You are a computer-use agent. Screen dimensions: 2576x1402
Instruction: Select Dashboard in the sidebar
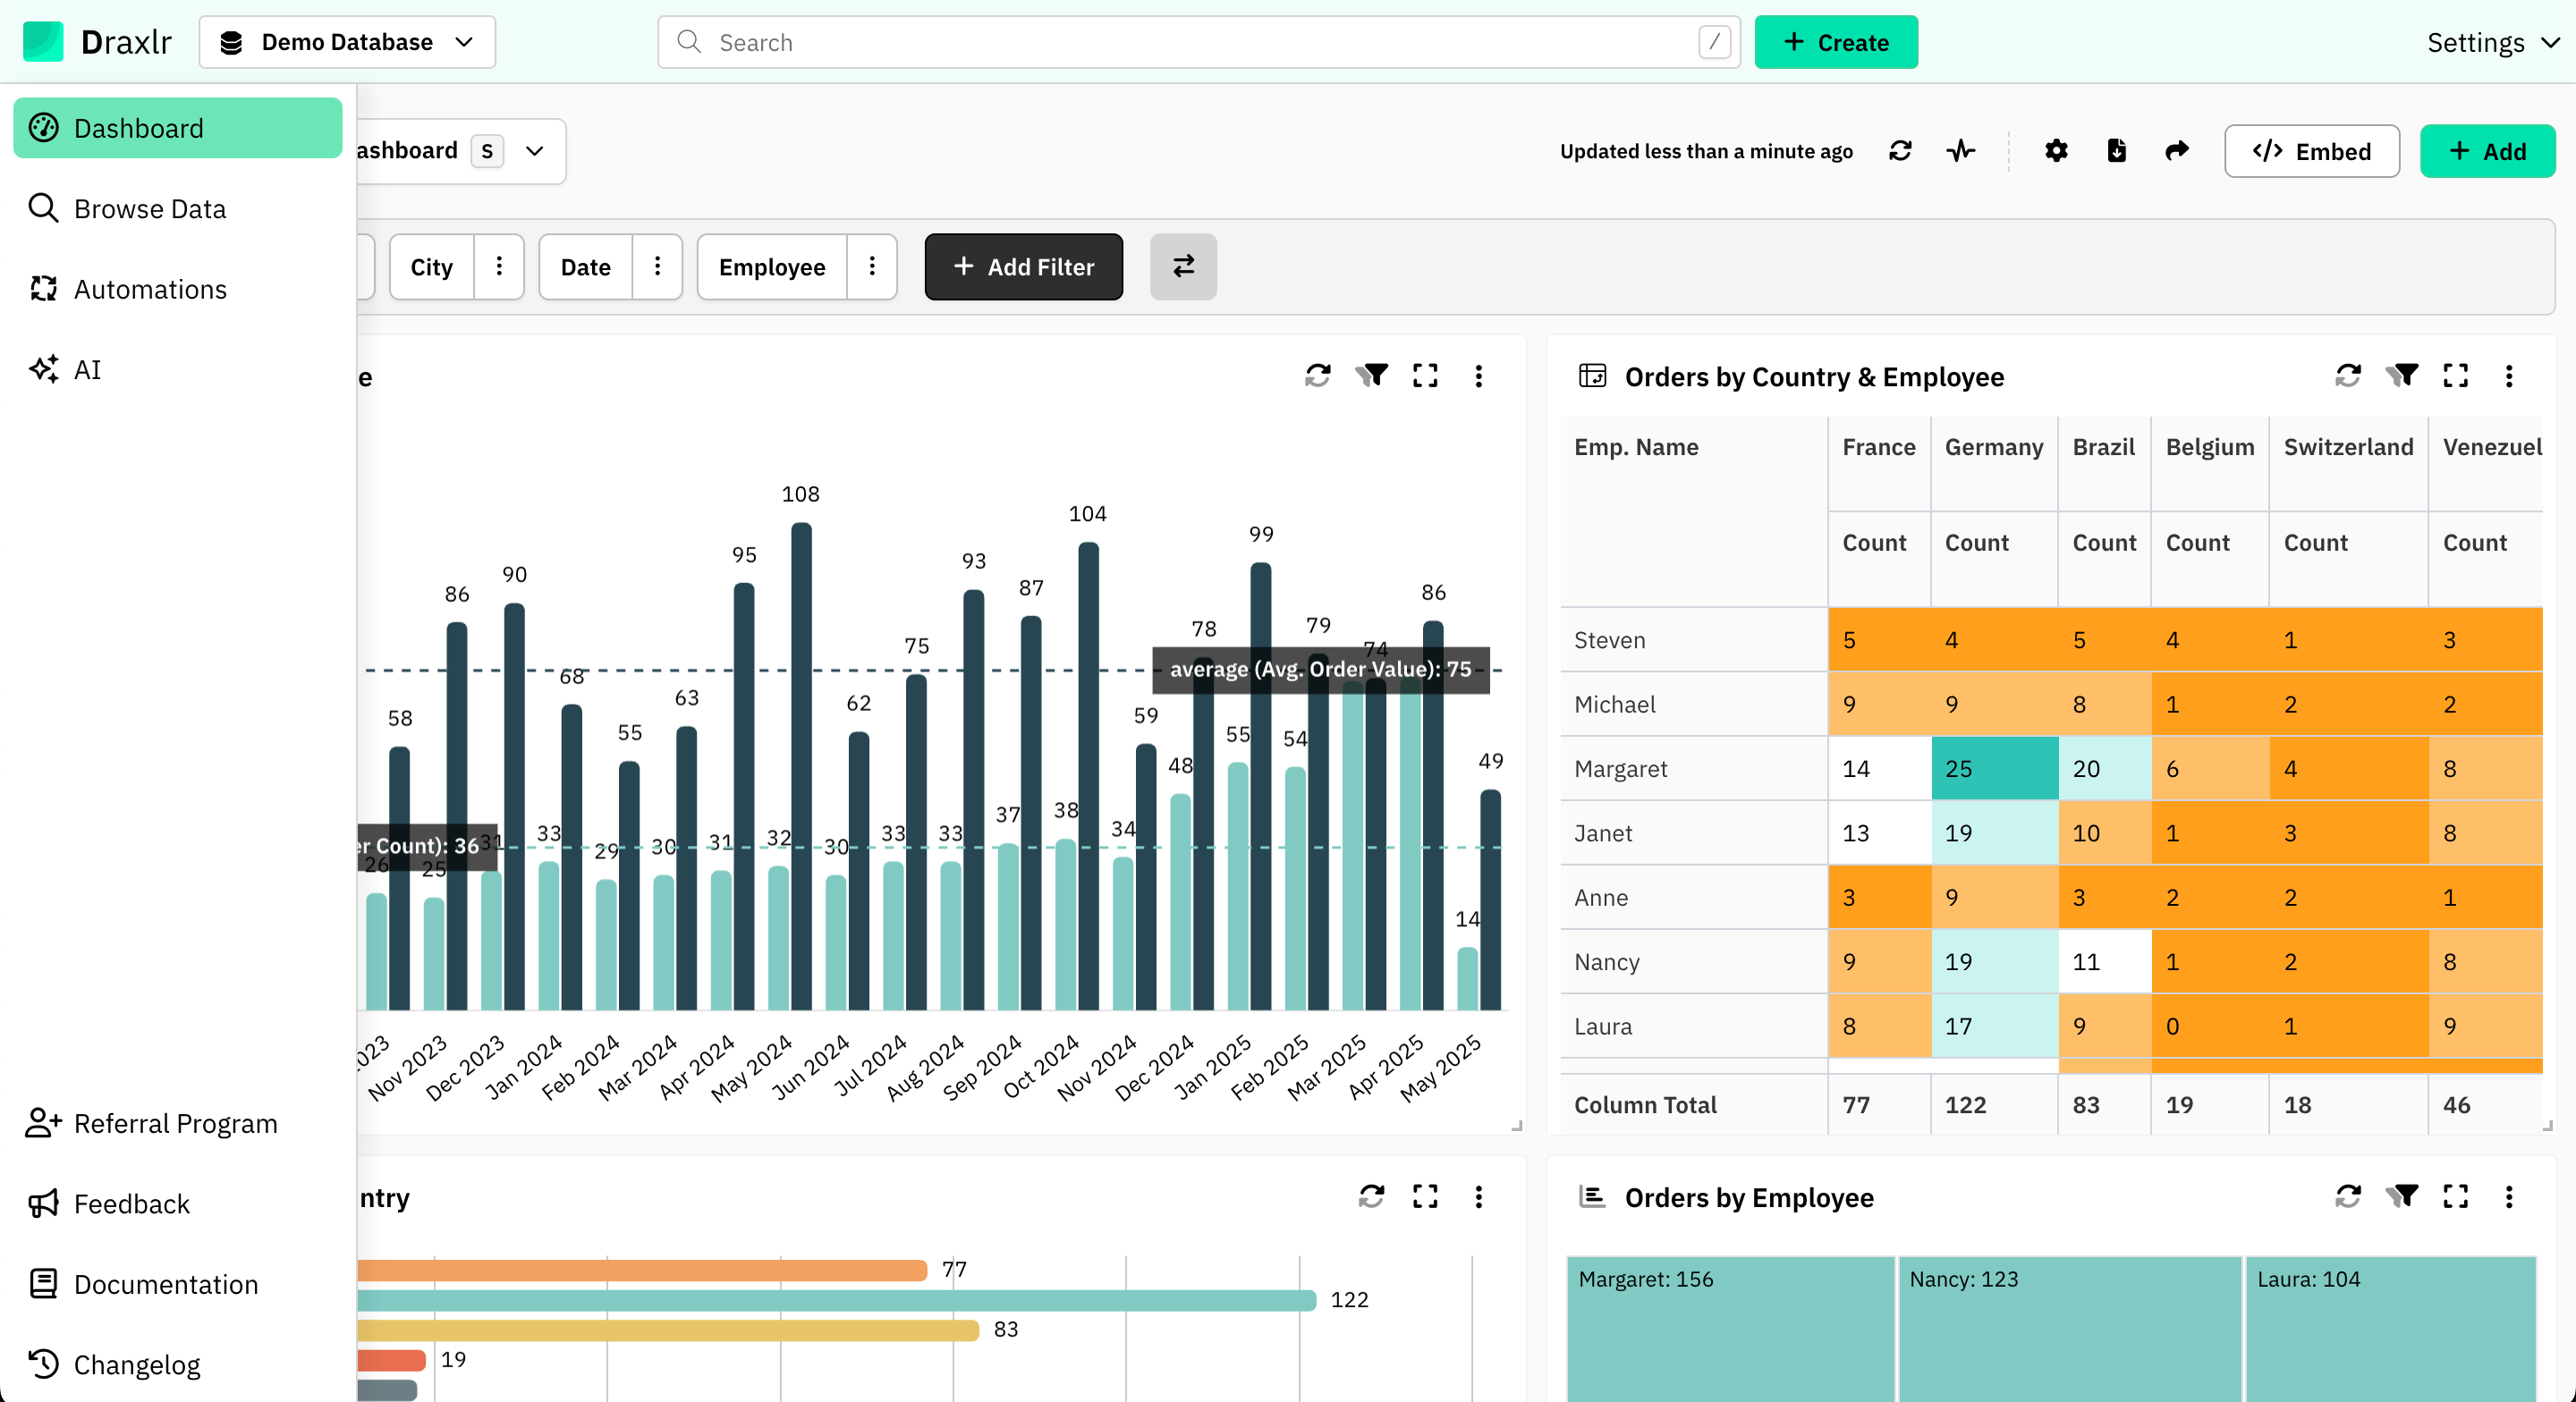point(178,128)
